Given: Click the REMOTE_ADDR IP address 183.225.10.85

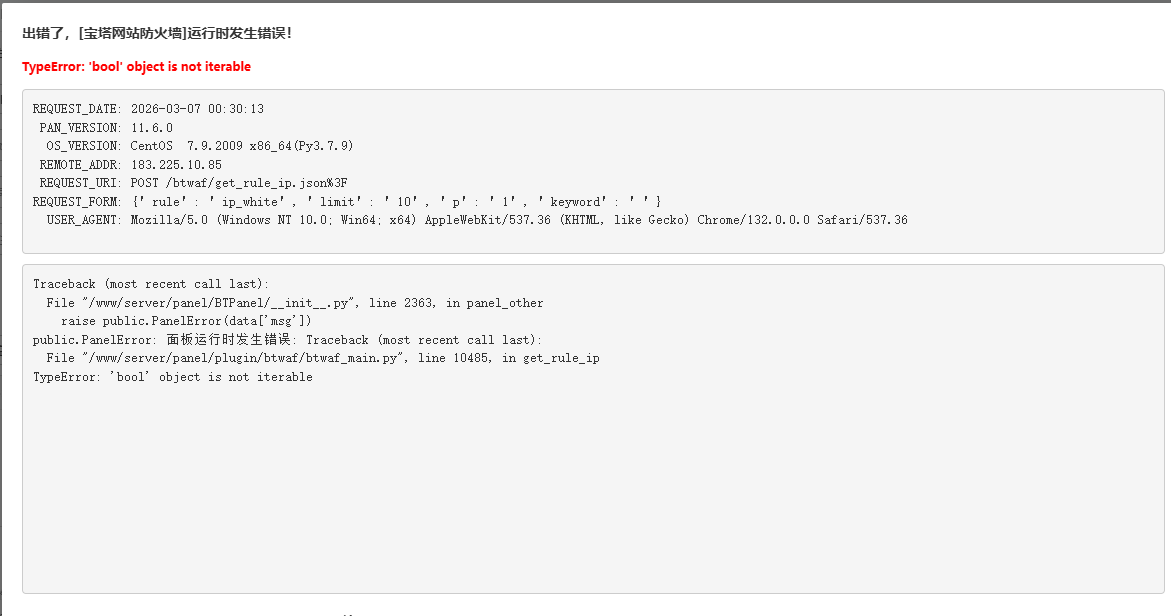Looking at the screenshot, I should click(176, 165).
